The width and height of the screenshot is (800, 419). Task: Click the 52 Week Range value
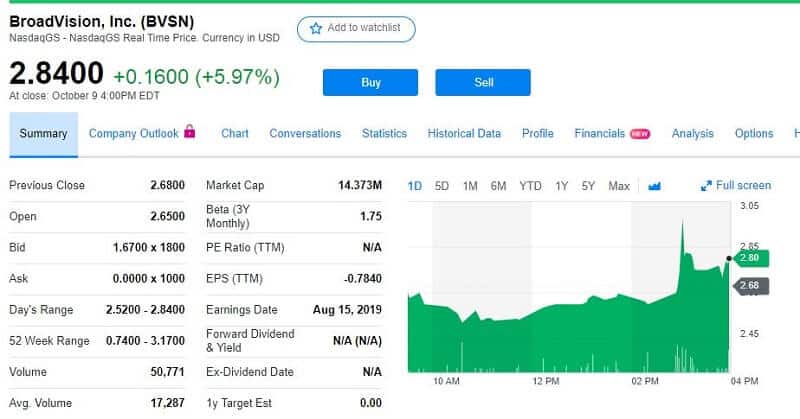(x=145, y=341)
